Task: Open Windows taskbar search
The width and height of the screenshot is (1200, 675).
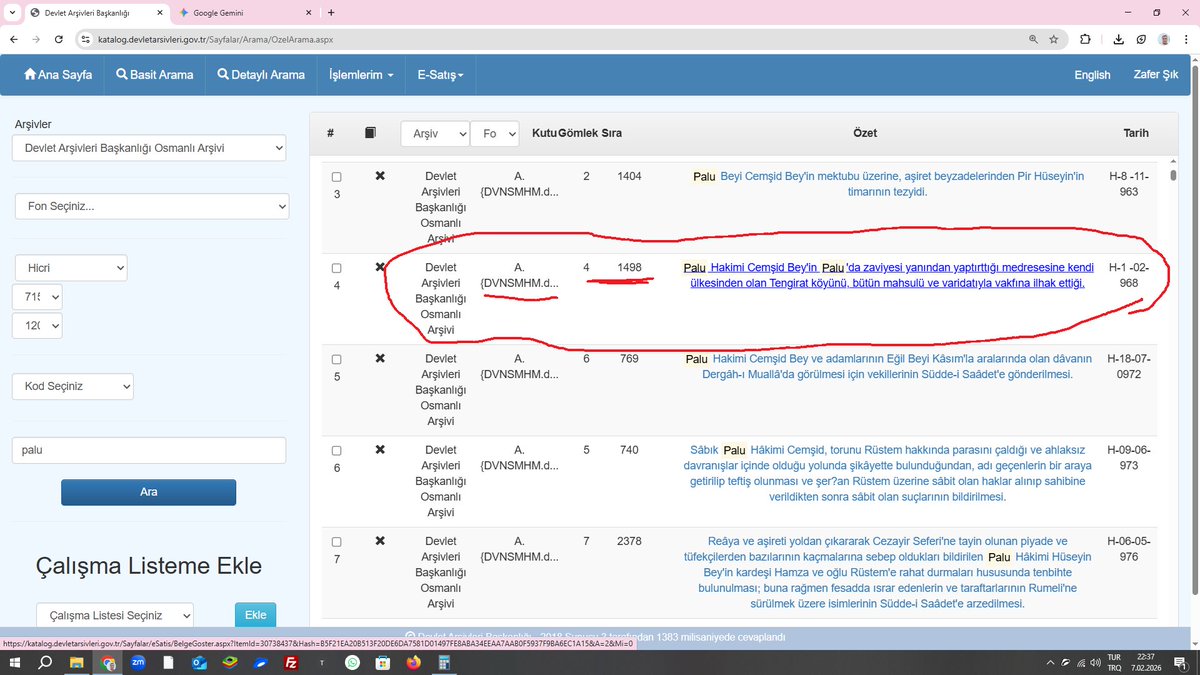Action: click(x=46, y=662)
